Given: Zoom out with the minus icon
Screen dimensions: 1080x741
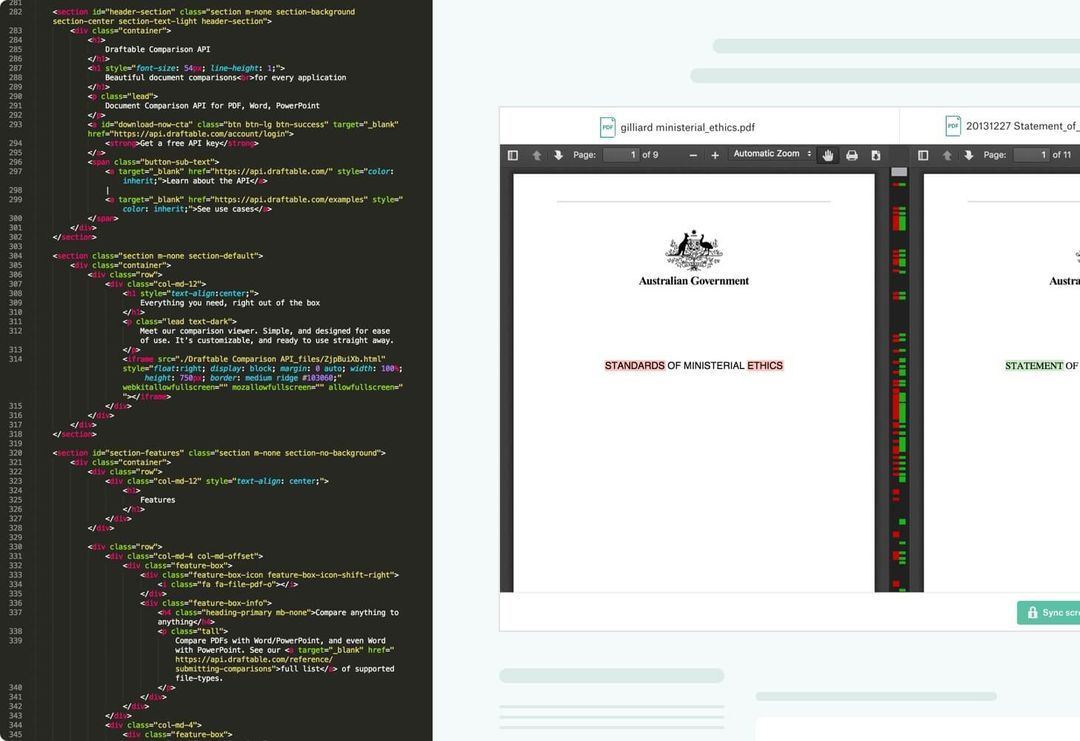Looking at the screenshot, I should [x=693, y=156].
